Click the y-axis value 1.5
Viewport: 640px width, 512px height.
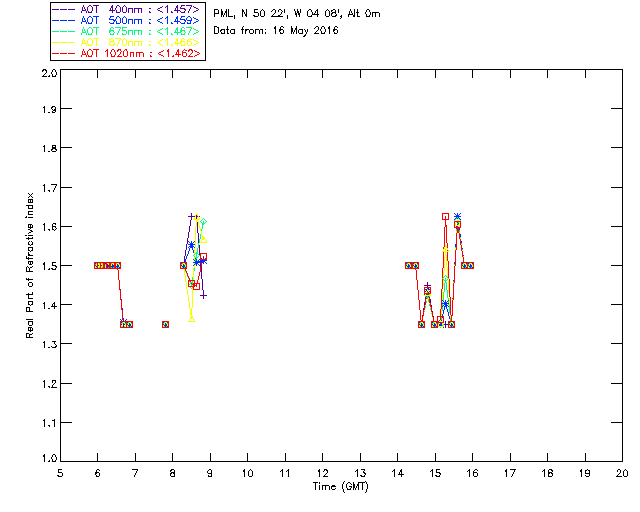[49, 266]
